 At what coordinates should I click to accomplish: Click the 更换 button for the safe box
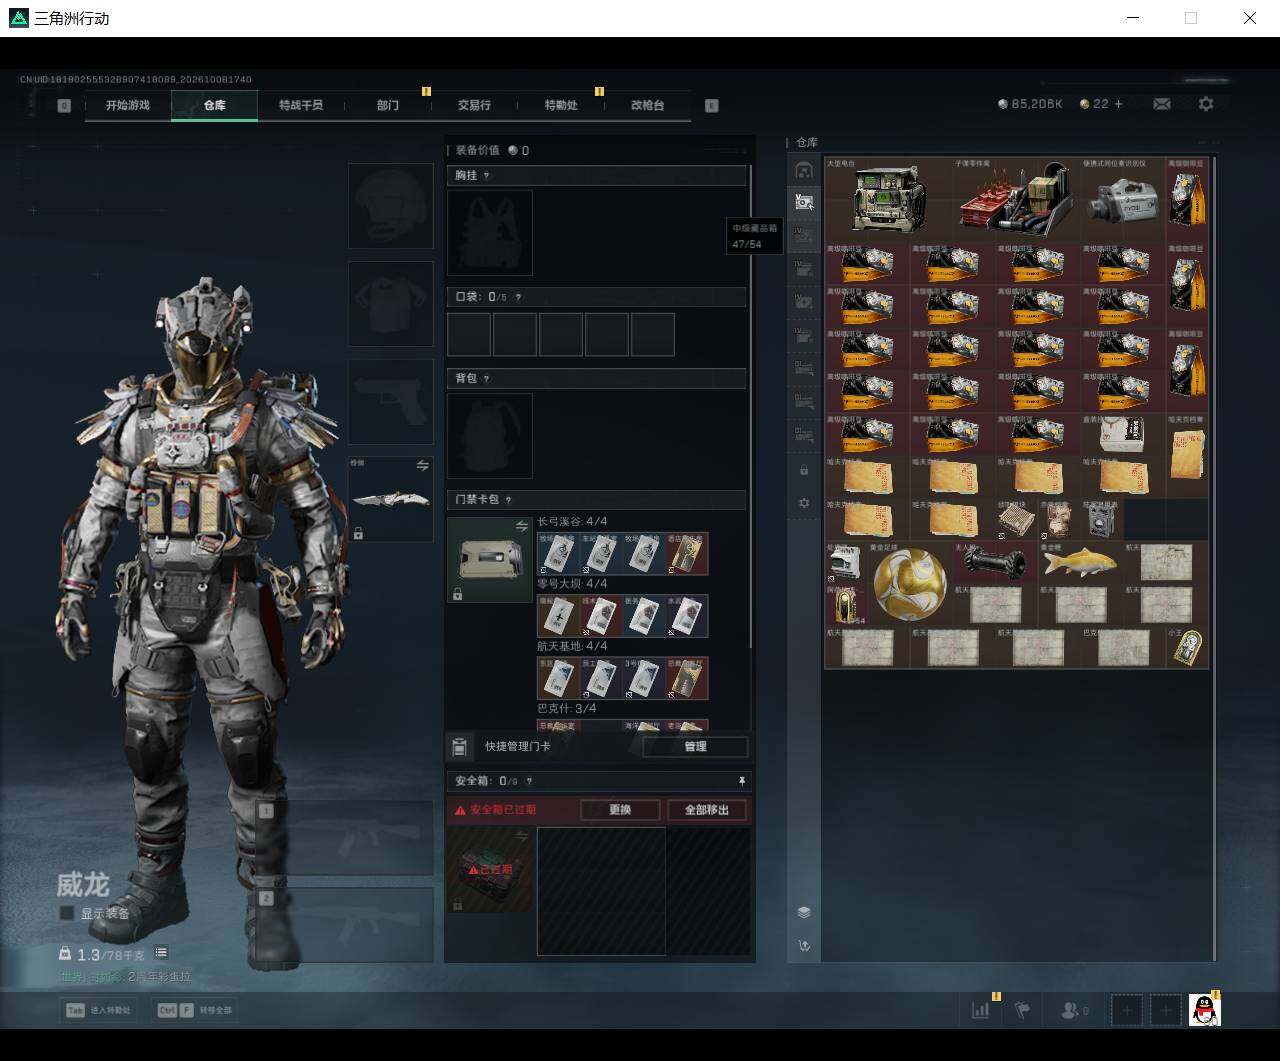pos(620,810)
